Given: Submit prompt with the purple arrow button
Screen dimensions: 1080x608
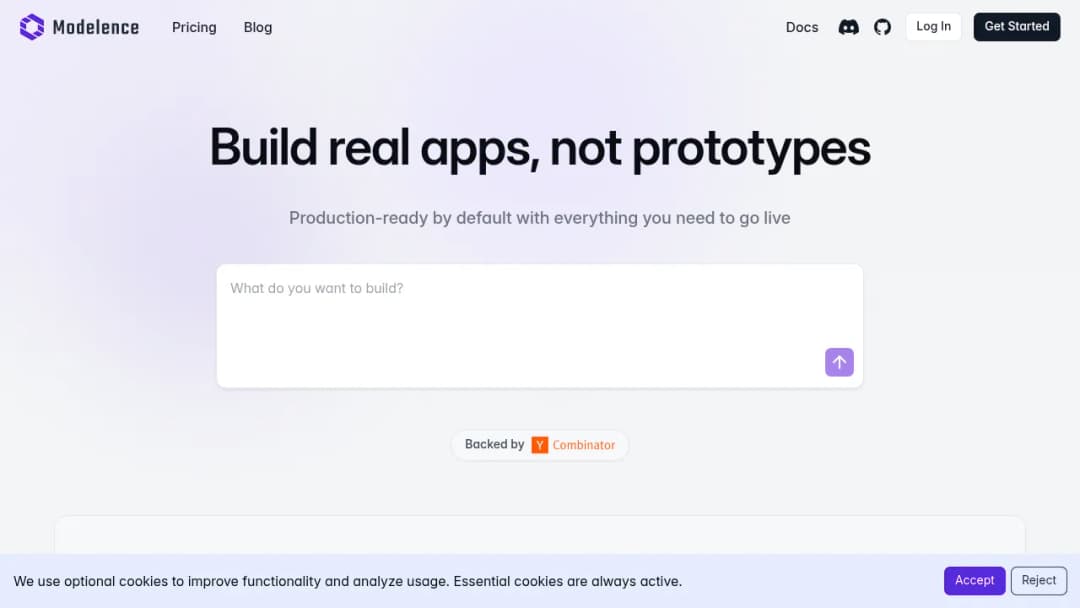Looking at the screenshot, I should 839,362.
